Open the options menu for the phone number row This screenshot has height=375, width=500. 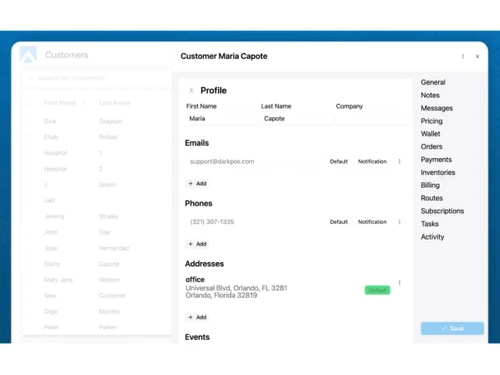pyautogui.click(x=399, y=222)
